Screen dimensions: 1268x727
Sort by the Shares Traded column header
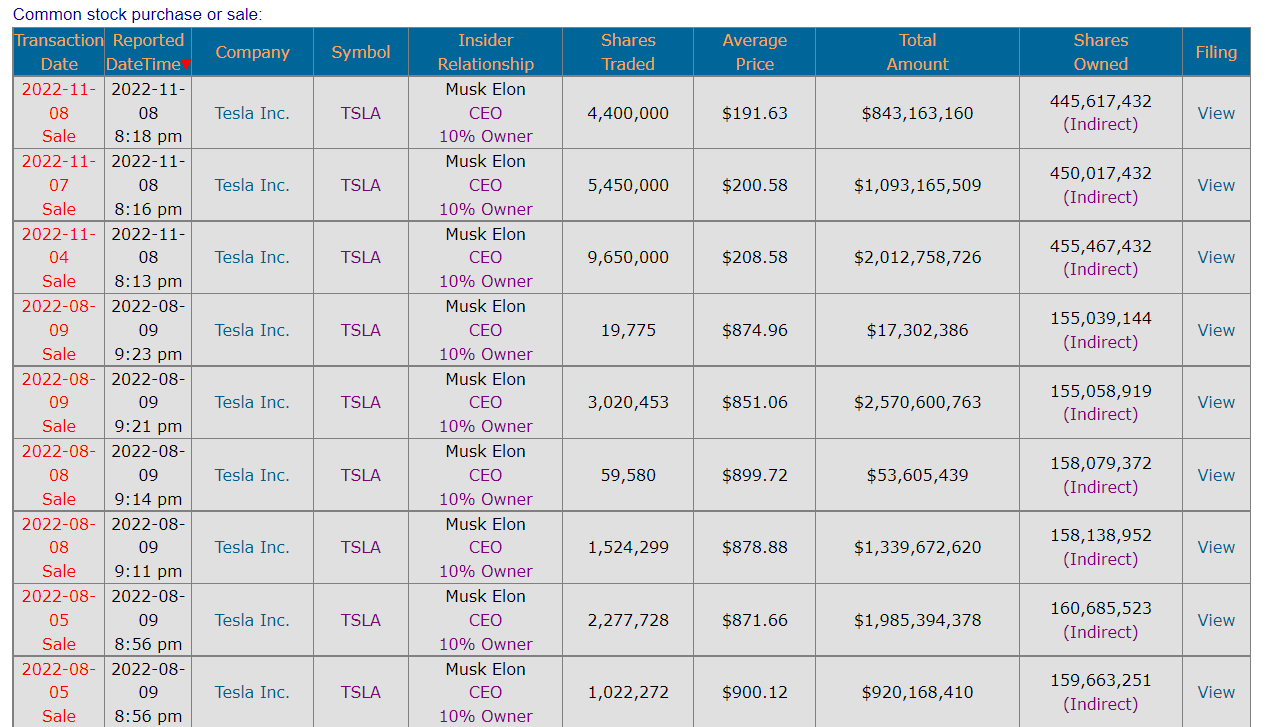[627, 52]
